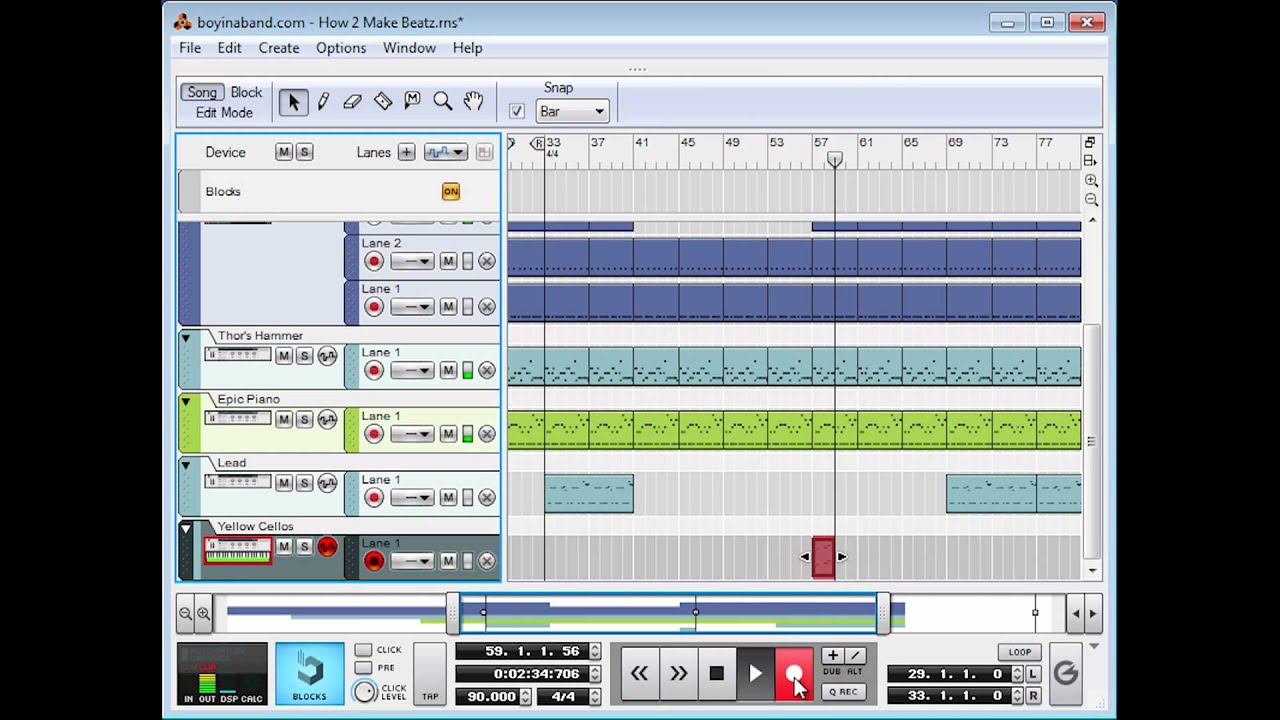The height and width of the screenshot is (720, 1280).
Task: Toggle automation for Epic Piano track
Action: click(x=327, y=419)
